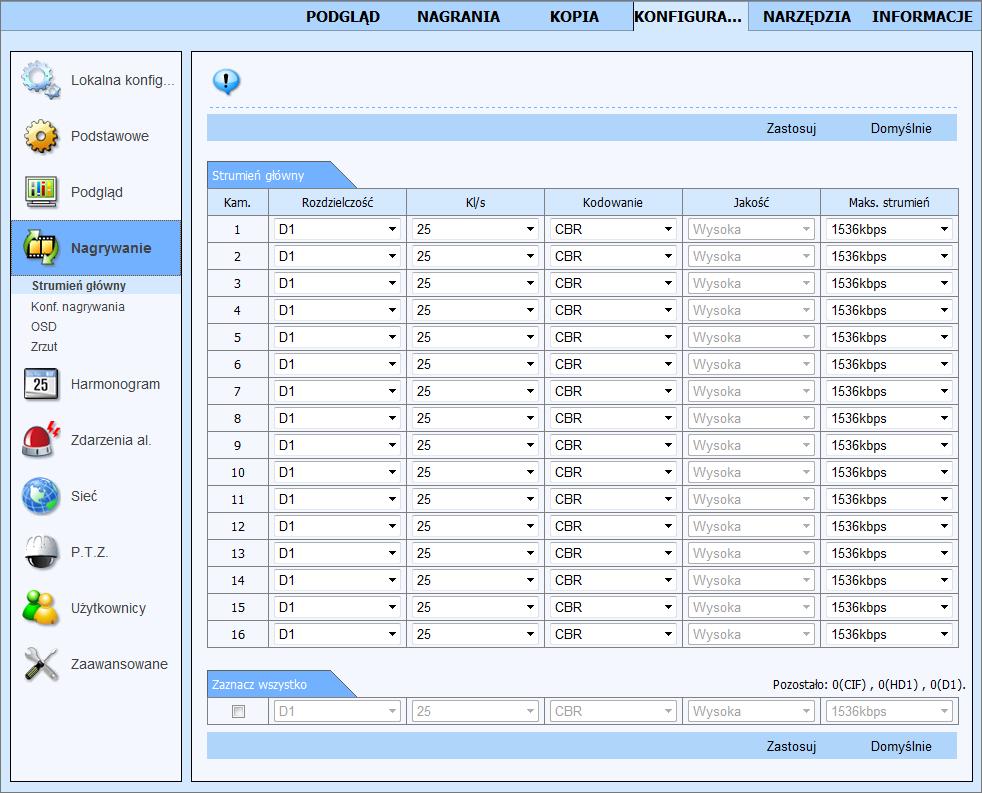This screenshot has width=982, height=793.
Task: Open Lokalna konfig. gears icon
Action: click(41, 80)
